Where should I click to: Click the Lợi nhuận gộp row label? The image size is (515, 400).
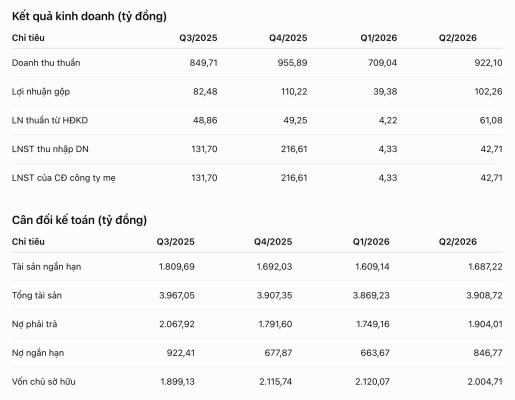tap(41, 92)
